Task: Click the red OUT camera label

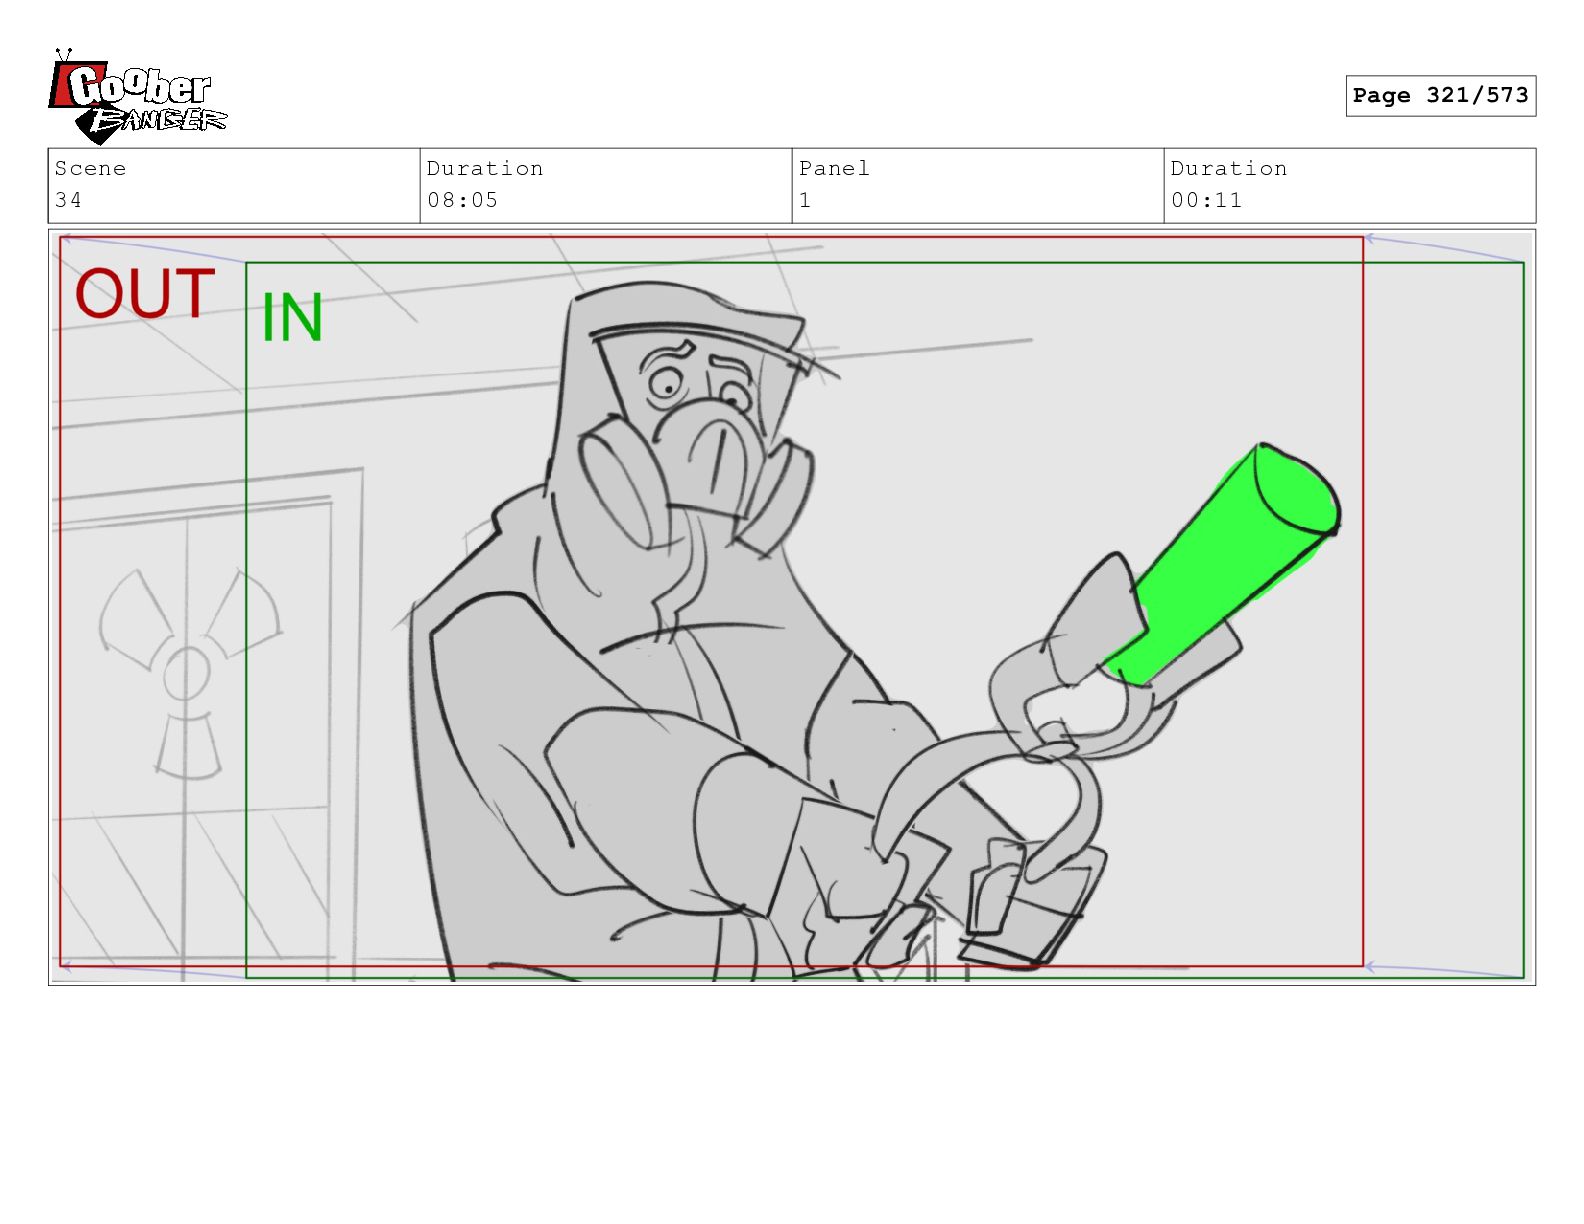Action: coord(145,294)
